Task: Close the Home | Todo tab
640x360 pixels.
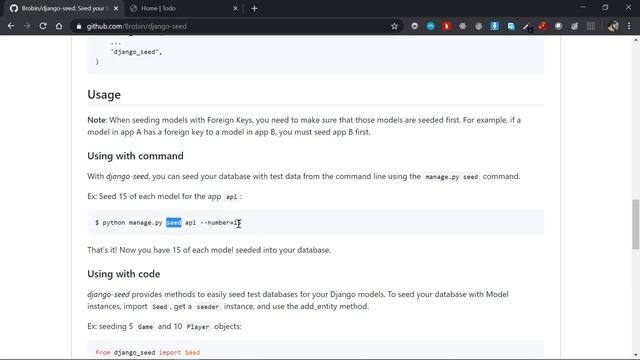Action: pyautogui.click(x=235, y=8)
